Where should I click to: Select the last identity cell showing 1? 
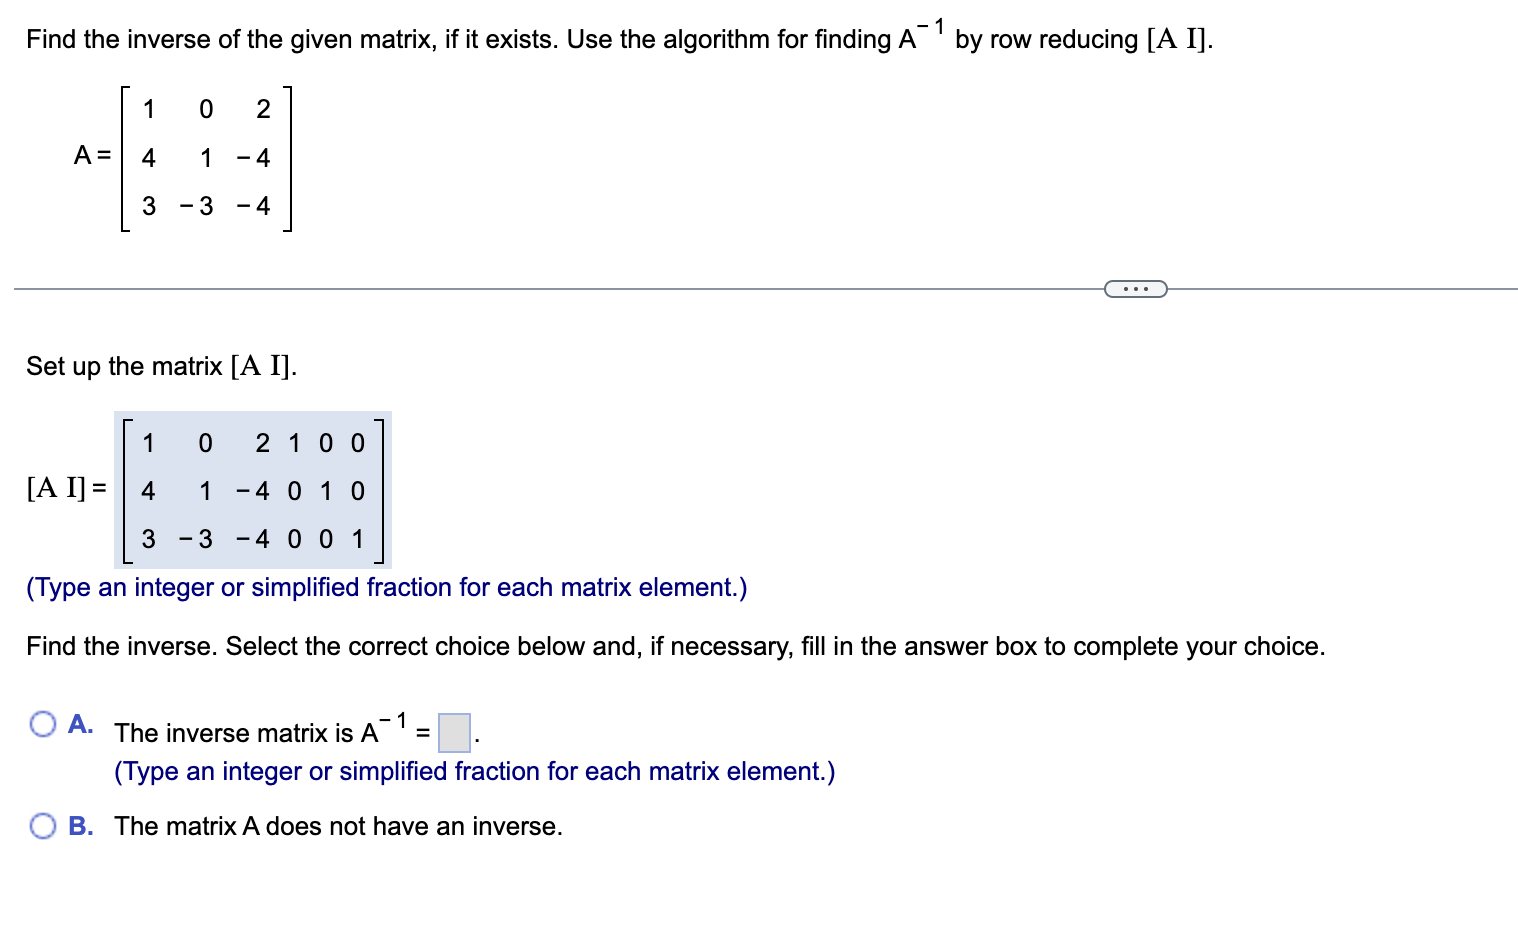[x=357, y=539]
